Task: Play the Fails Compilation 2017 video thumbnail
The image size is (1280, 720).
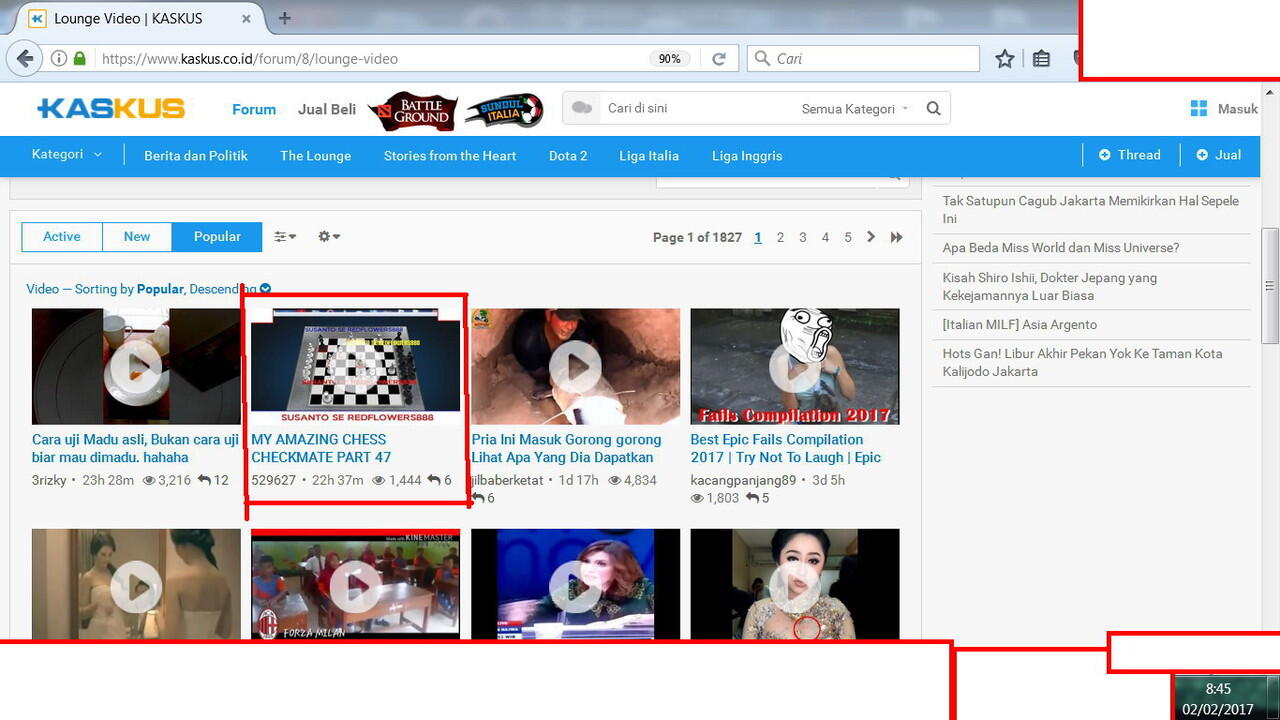Action: (x=795, y=366)
